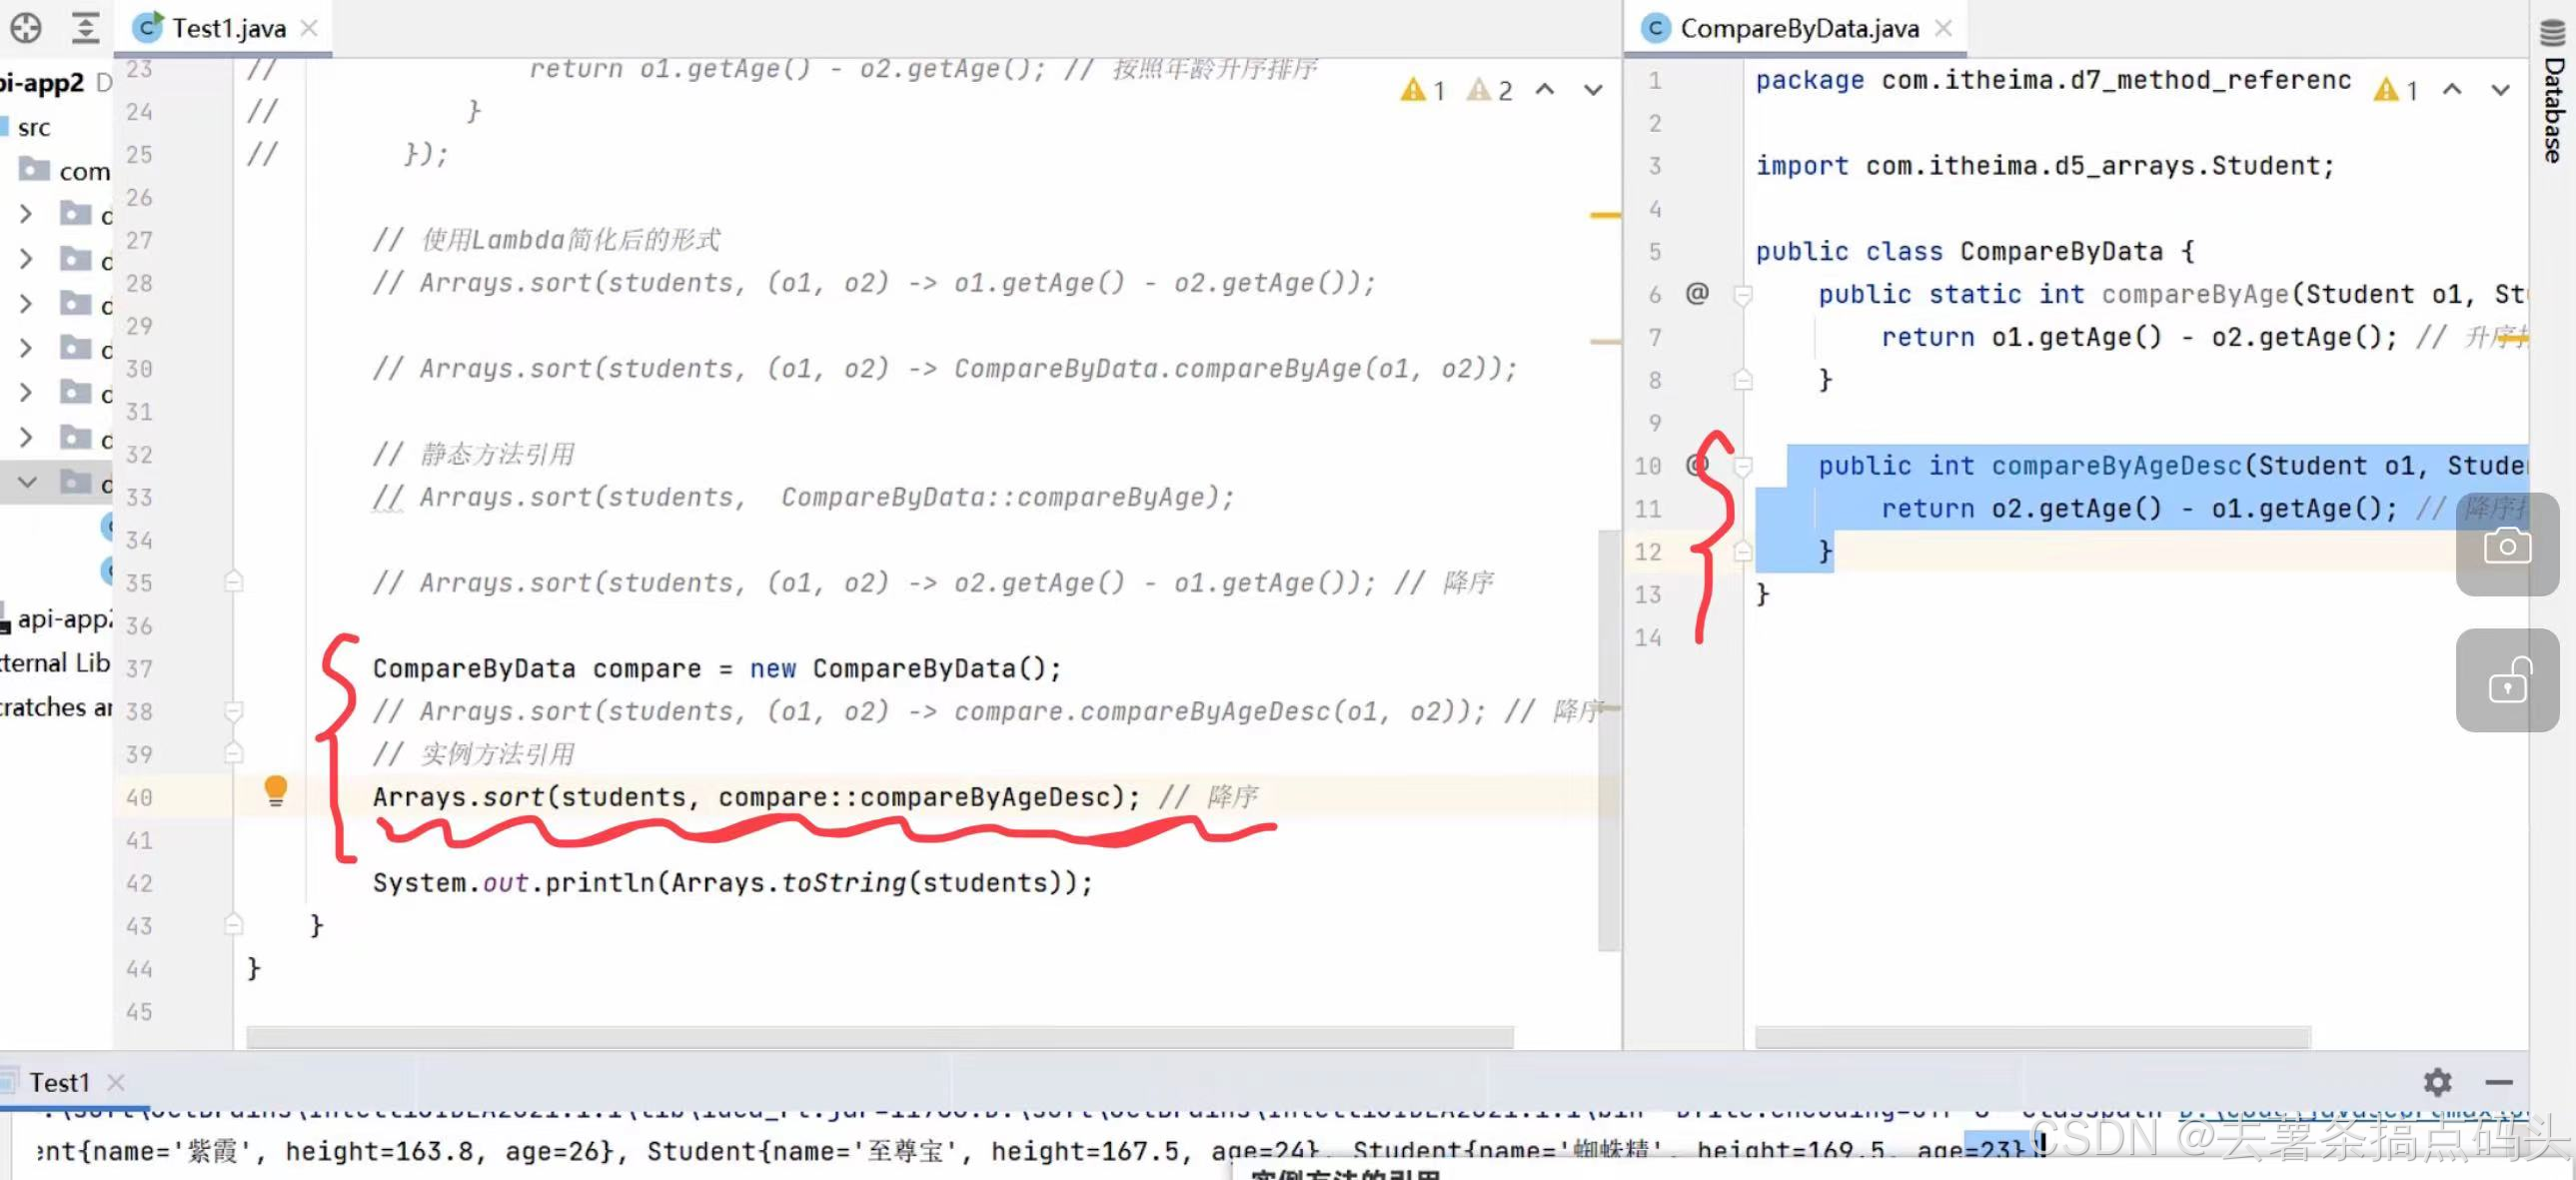This screenshot has height=1180, width=2576.
Task: Expand the fifth package folder in project tree
Action: [26, 392]
